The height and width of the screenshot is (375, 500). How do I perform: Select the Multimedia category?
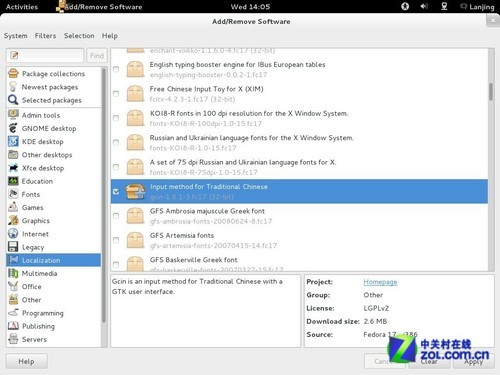click(53, 273)
